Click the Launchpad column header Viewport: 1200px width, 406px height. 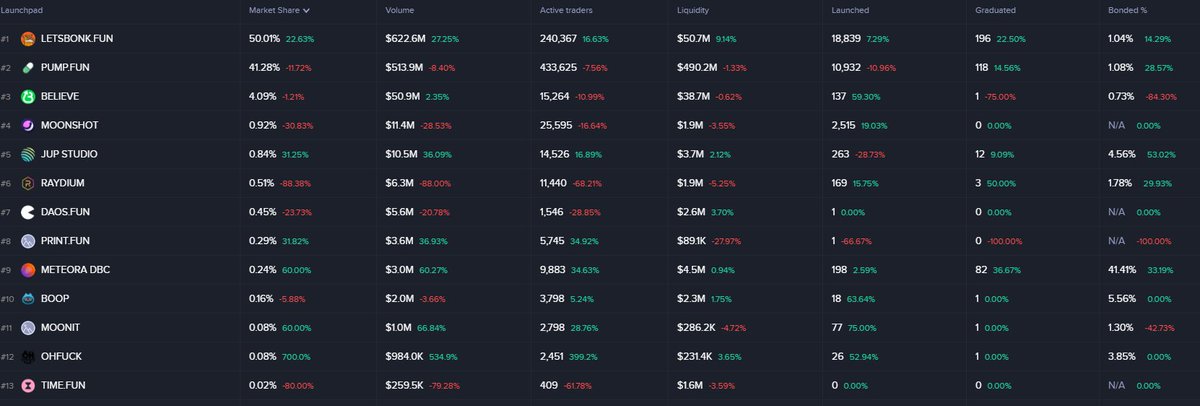click(x=20, y=11)
